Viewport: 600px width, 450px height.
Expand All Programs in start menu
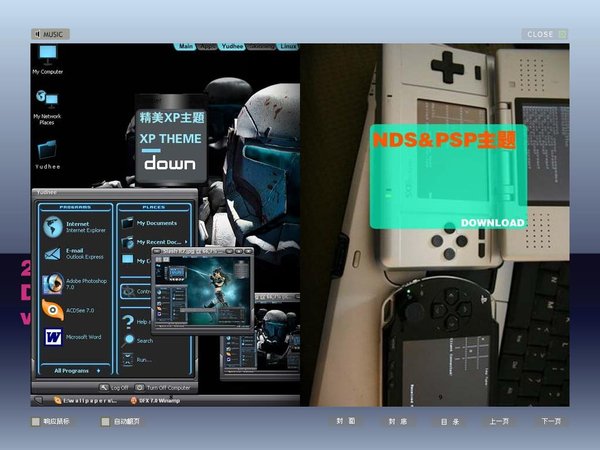[75, 371]
